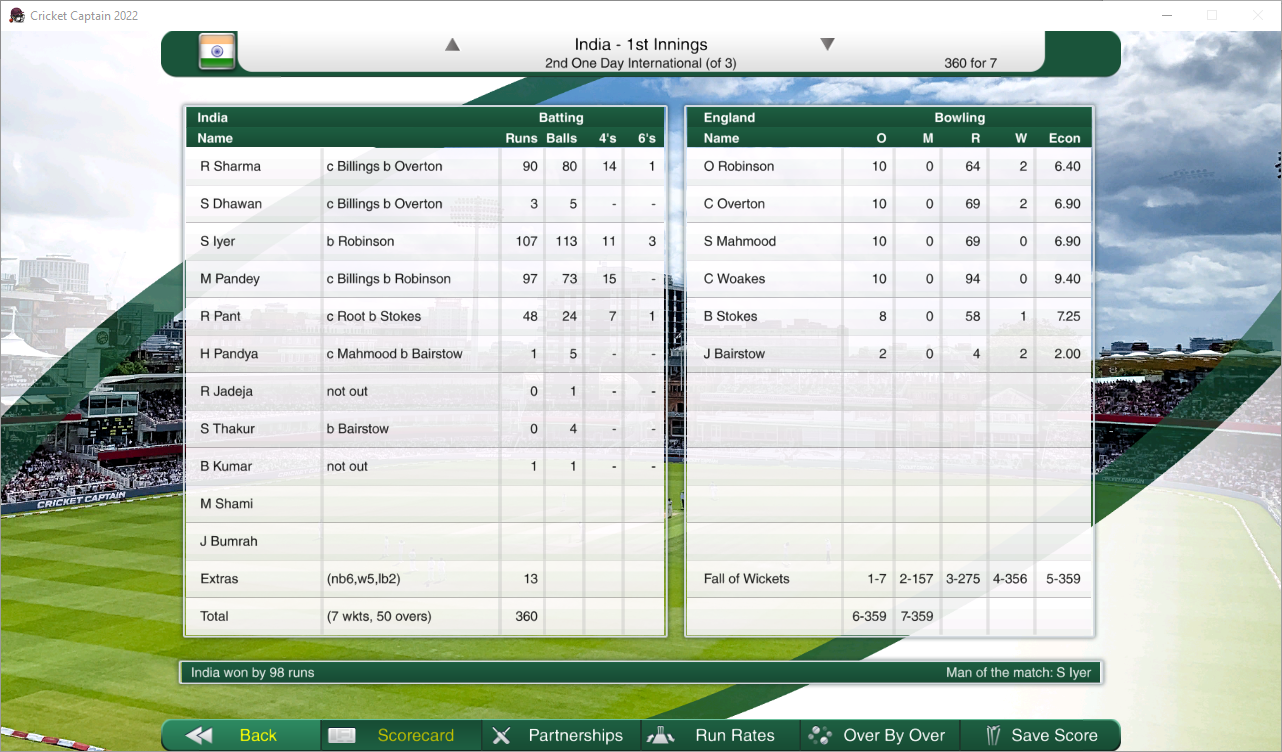Image resolution: width=1282 pixels, height=752 pixels.
Task: Go to previous innings with up arrow
Action: tap(452, 44)
